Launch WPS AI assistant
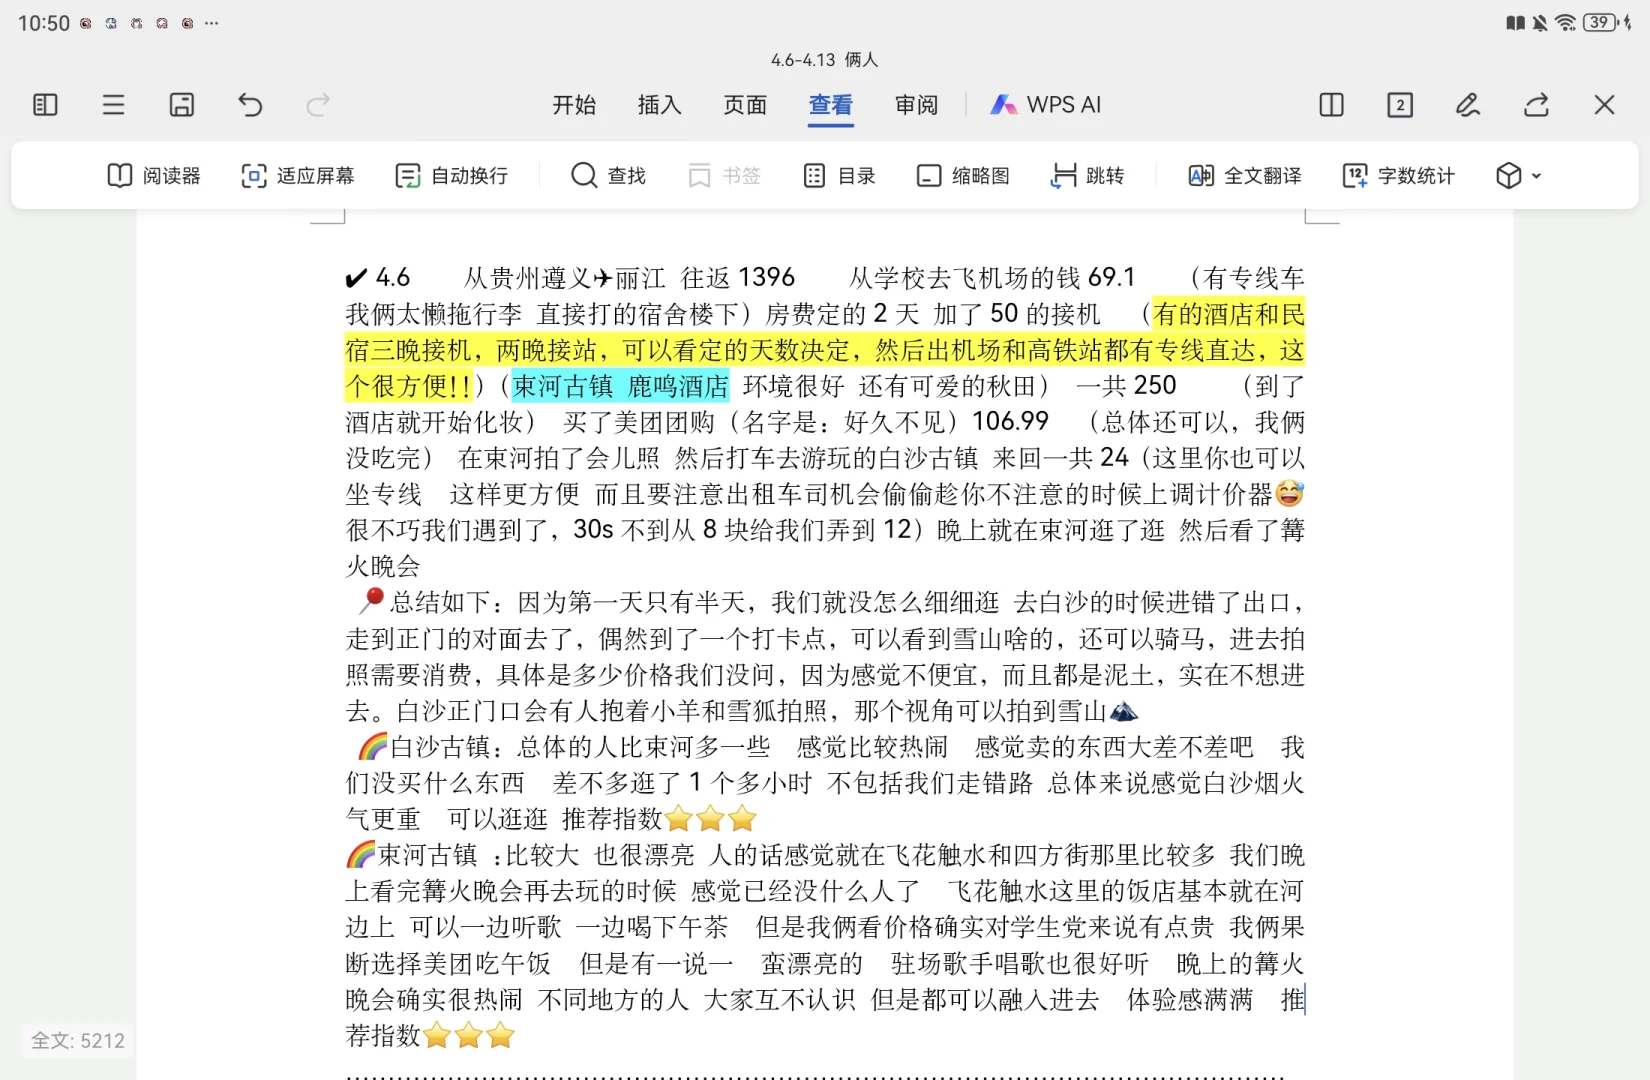Image resolution: width=1650 pixels, height=1080 pixels. (1045, 105)
